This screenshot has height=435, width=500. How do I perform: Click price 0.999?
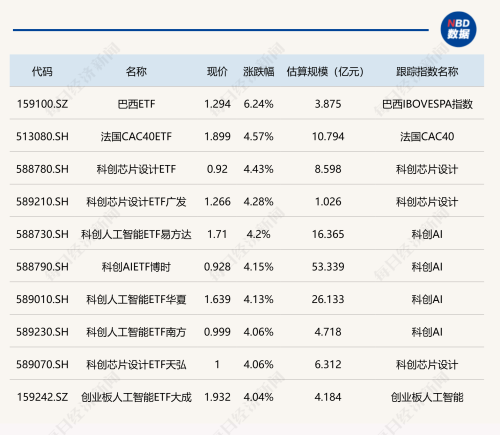click(217, 332)
